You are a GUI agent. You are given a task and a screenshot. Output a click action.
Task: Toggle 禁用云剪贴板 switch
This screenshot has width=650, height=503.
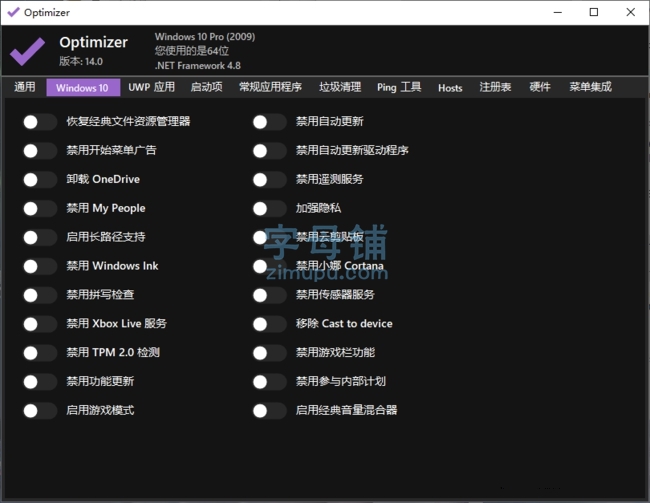(269, 238)
